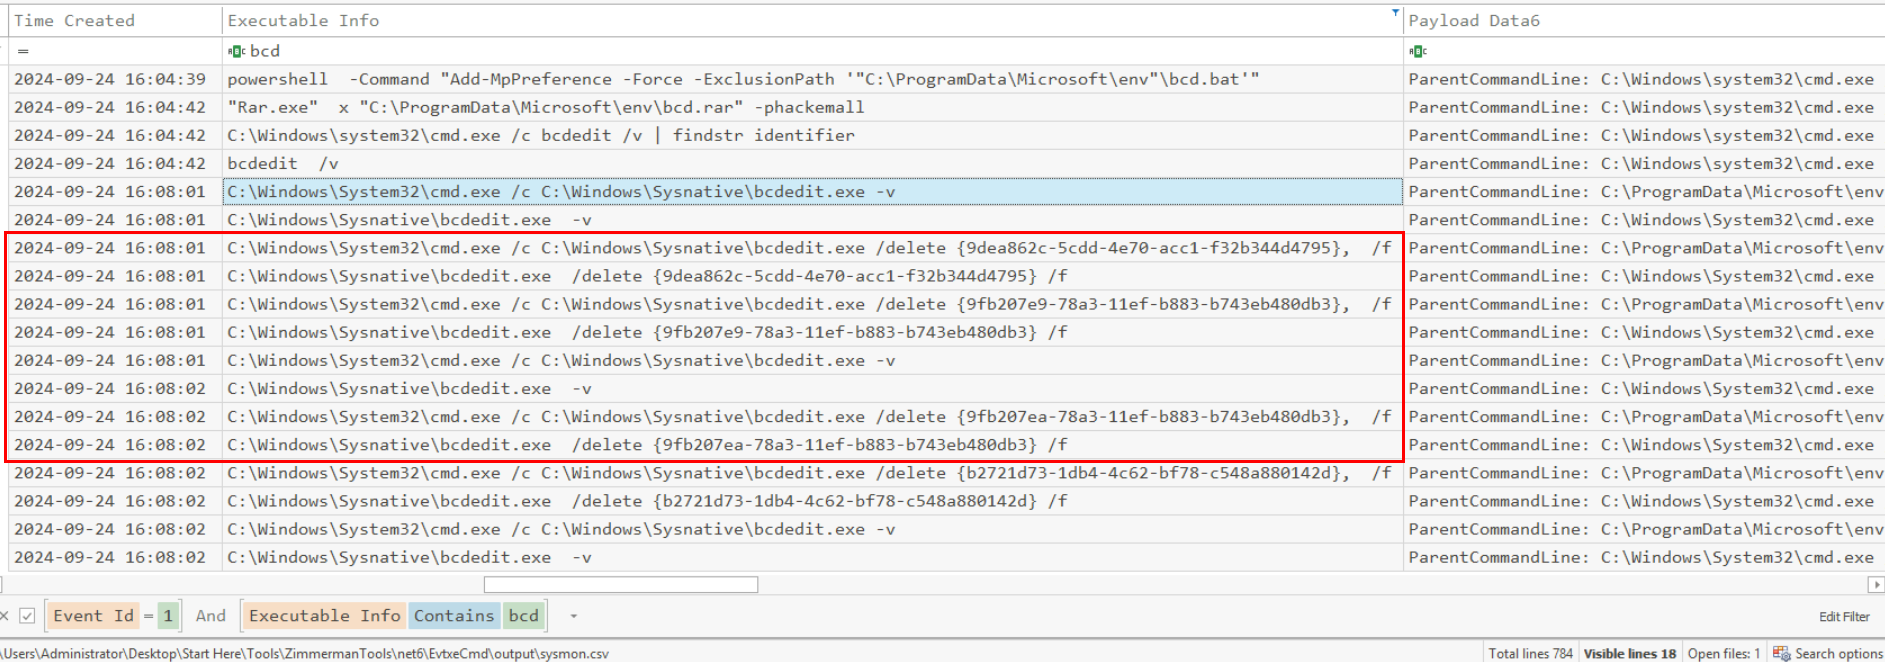Click the 'bcd' value chip in filter panel
The image size is (1885, 662).
(523, 616)
